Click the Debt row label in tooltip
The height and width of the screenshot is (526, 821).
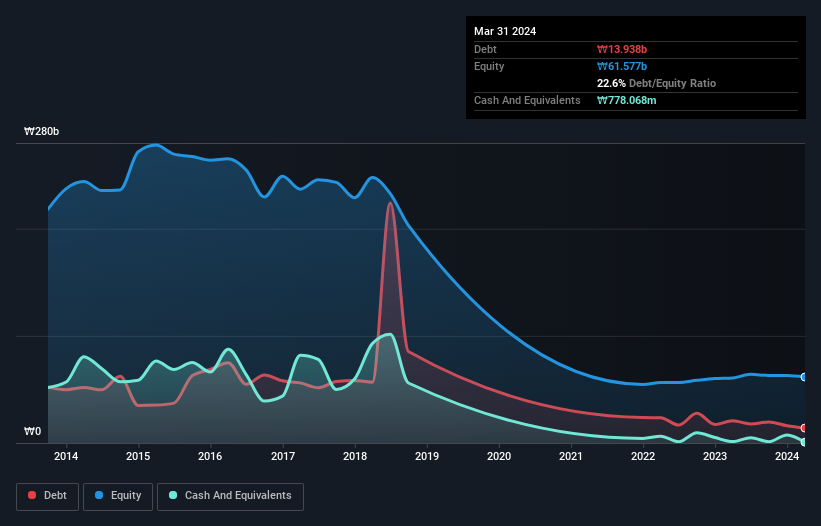pyautogui.click(x=485, y=49)
